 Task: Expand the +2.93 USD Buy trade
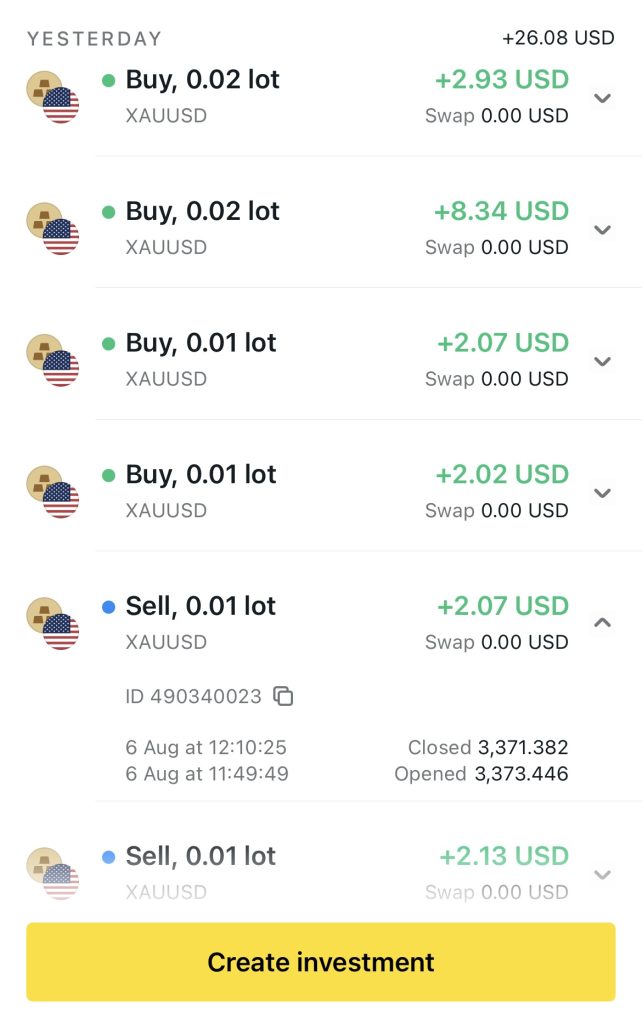pos(602,98)
